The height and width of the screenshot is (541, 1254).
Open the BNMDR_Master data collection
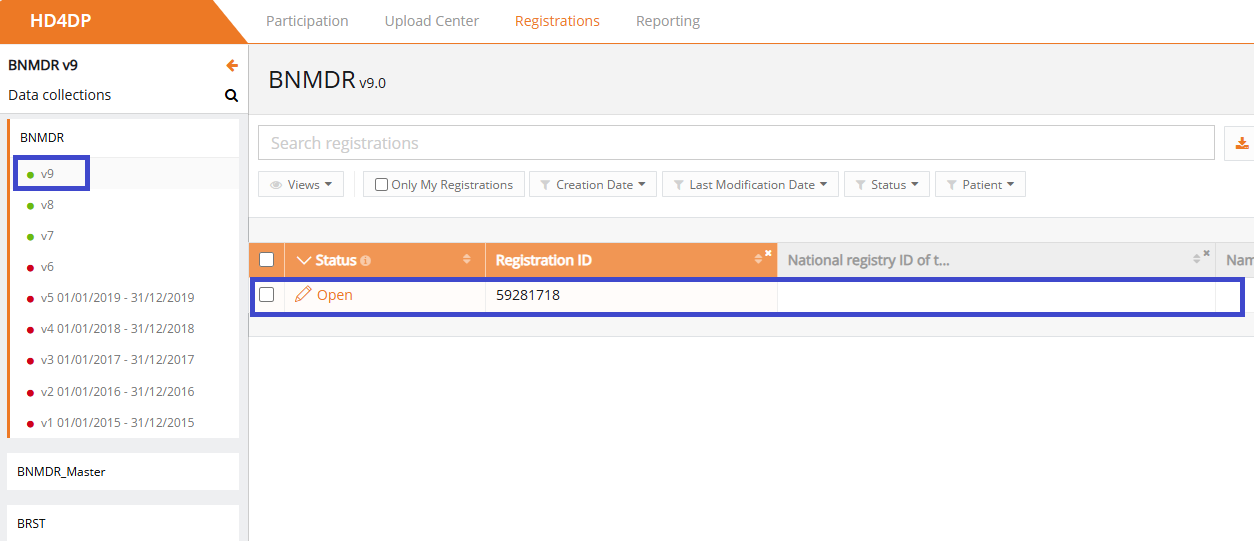coord(61,472)
